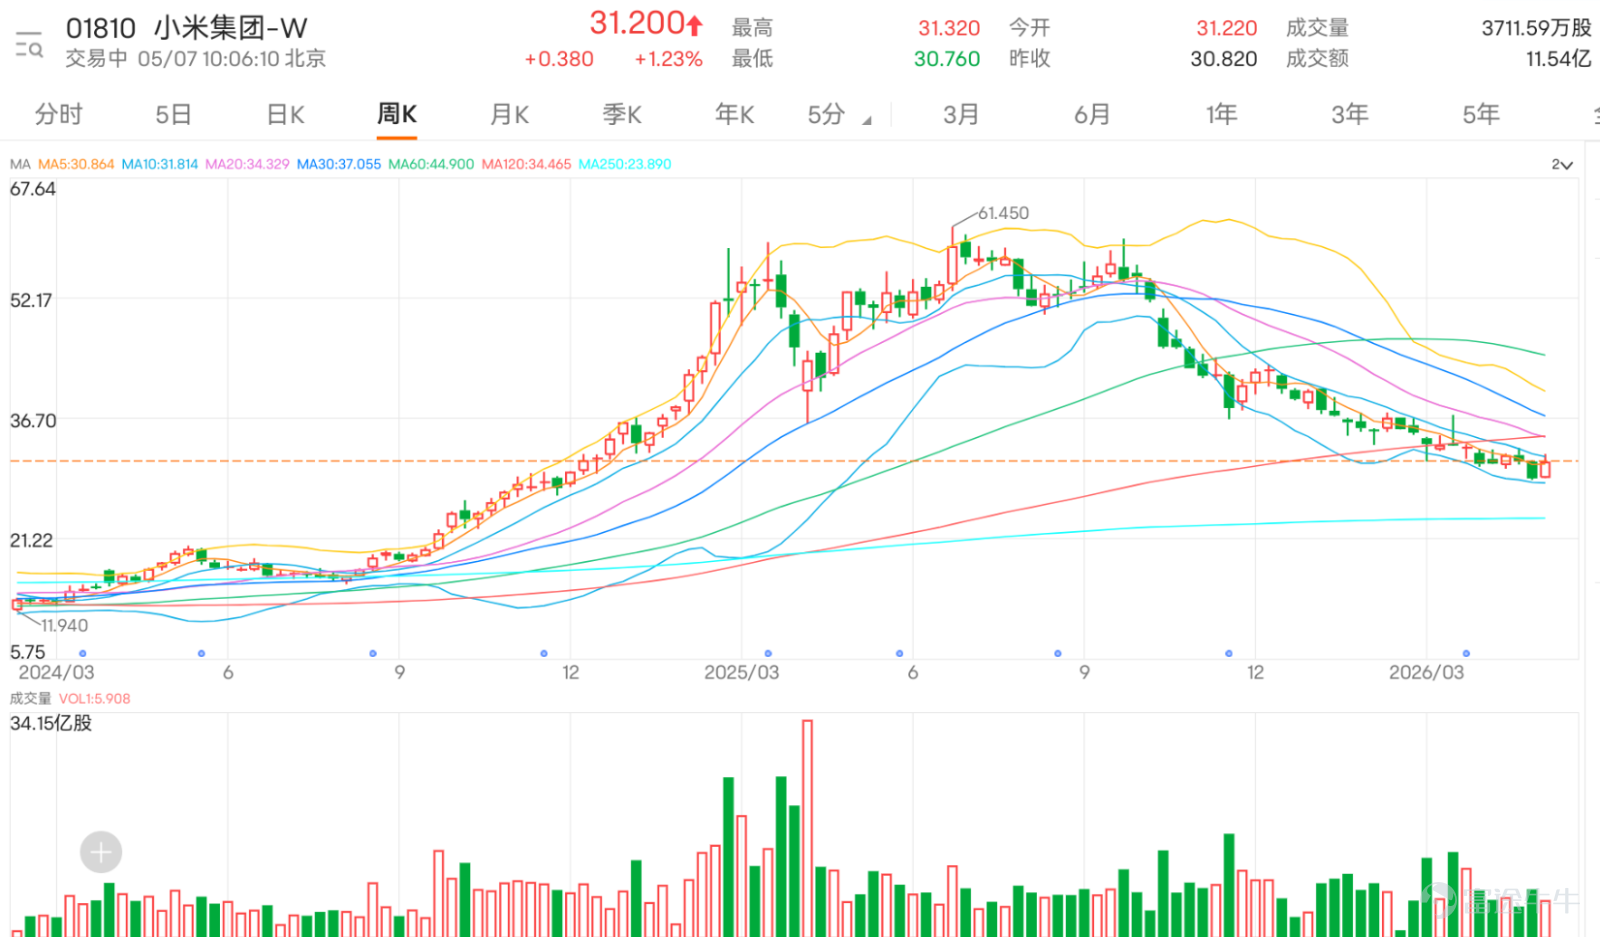Click the 01810 小米集团-W stock title
This screenshot has height=937, width=1600.
click(x=187, y=28)
